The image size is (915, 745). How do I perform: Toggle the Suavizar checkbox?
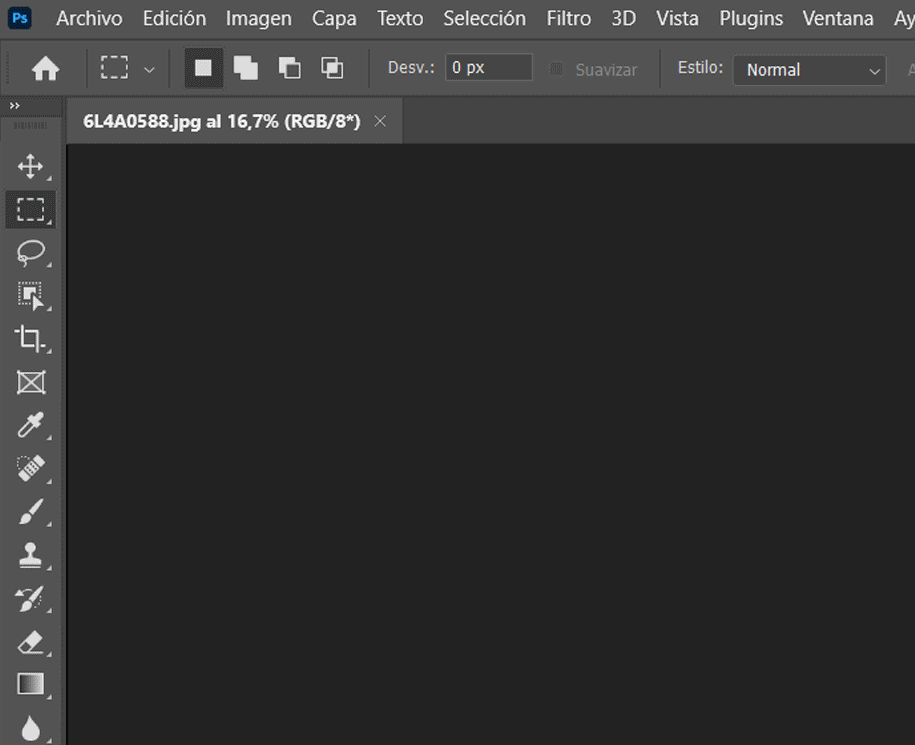pos(556,69)
